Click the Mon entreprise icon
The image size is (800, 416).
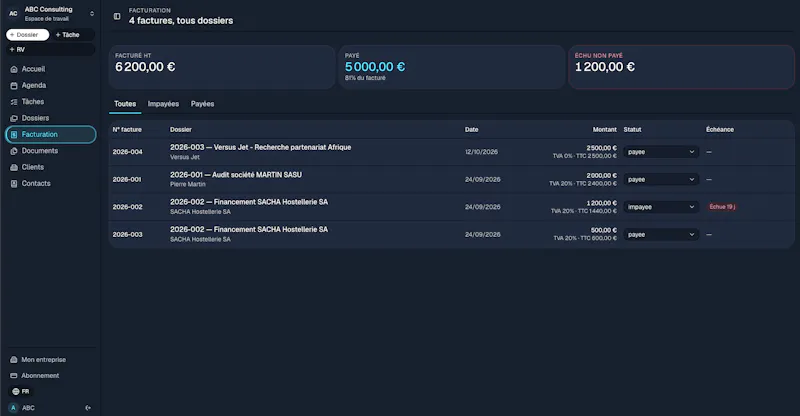[14, 360]
